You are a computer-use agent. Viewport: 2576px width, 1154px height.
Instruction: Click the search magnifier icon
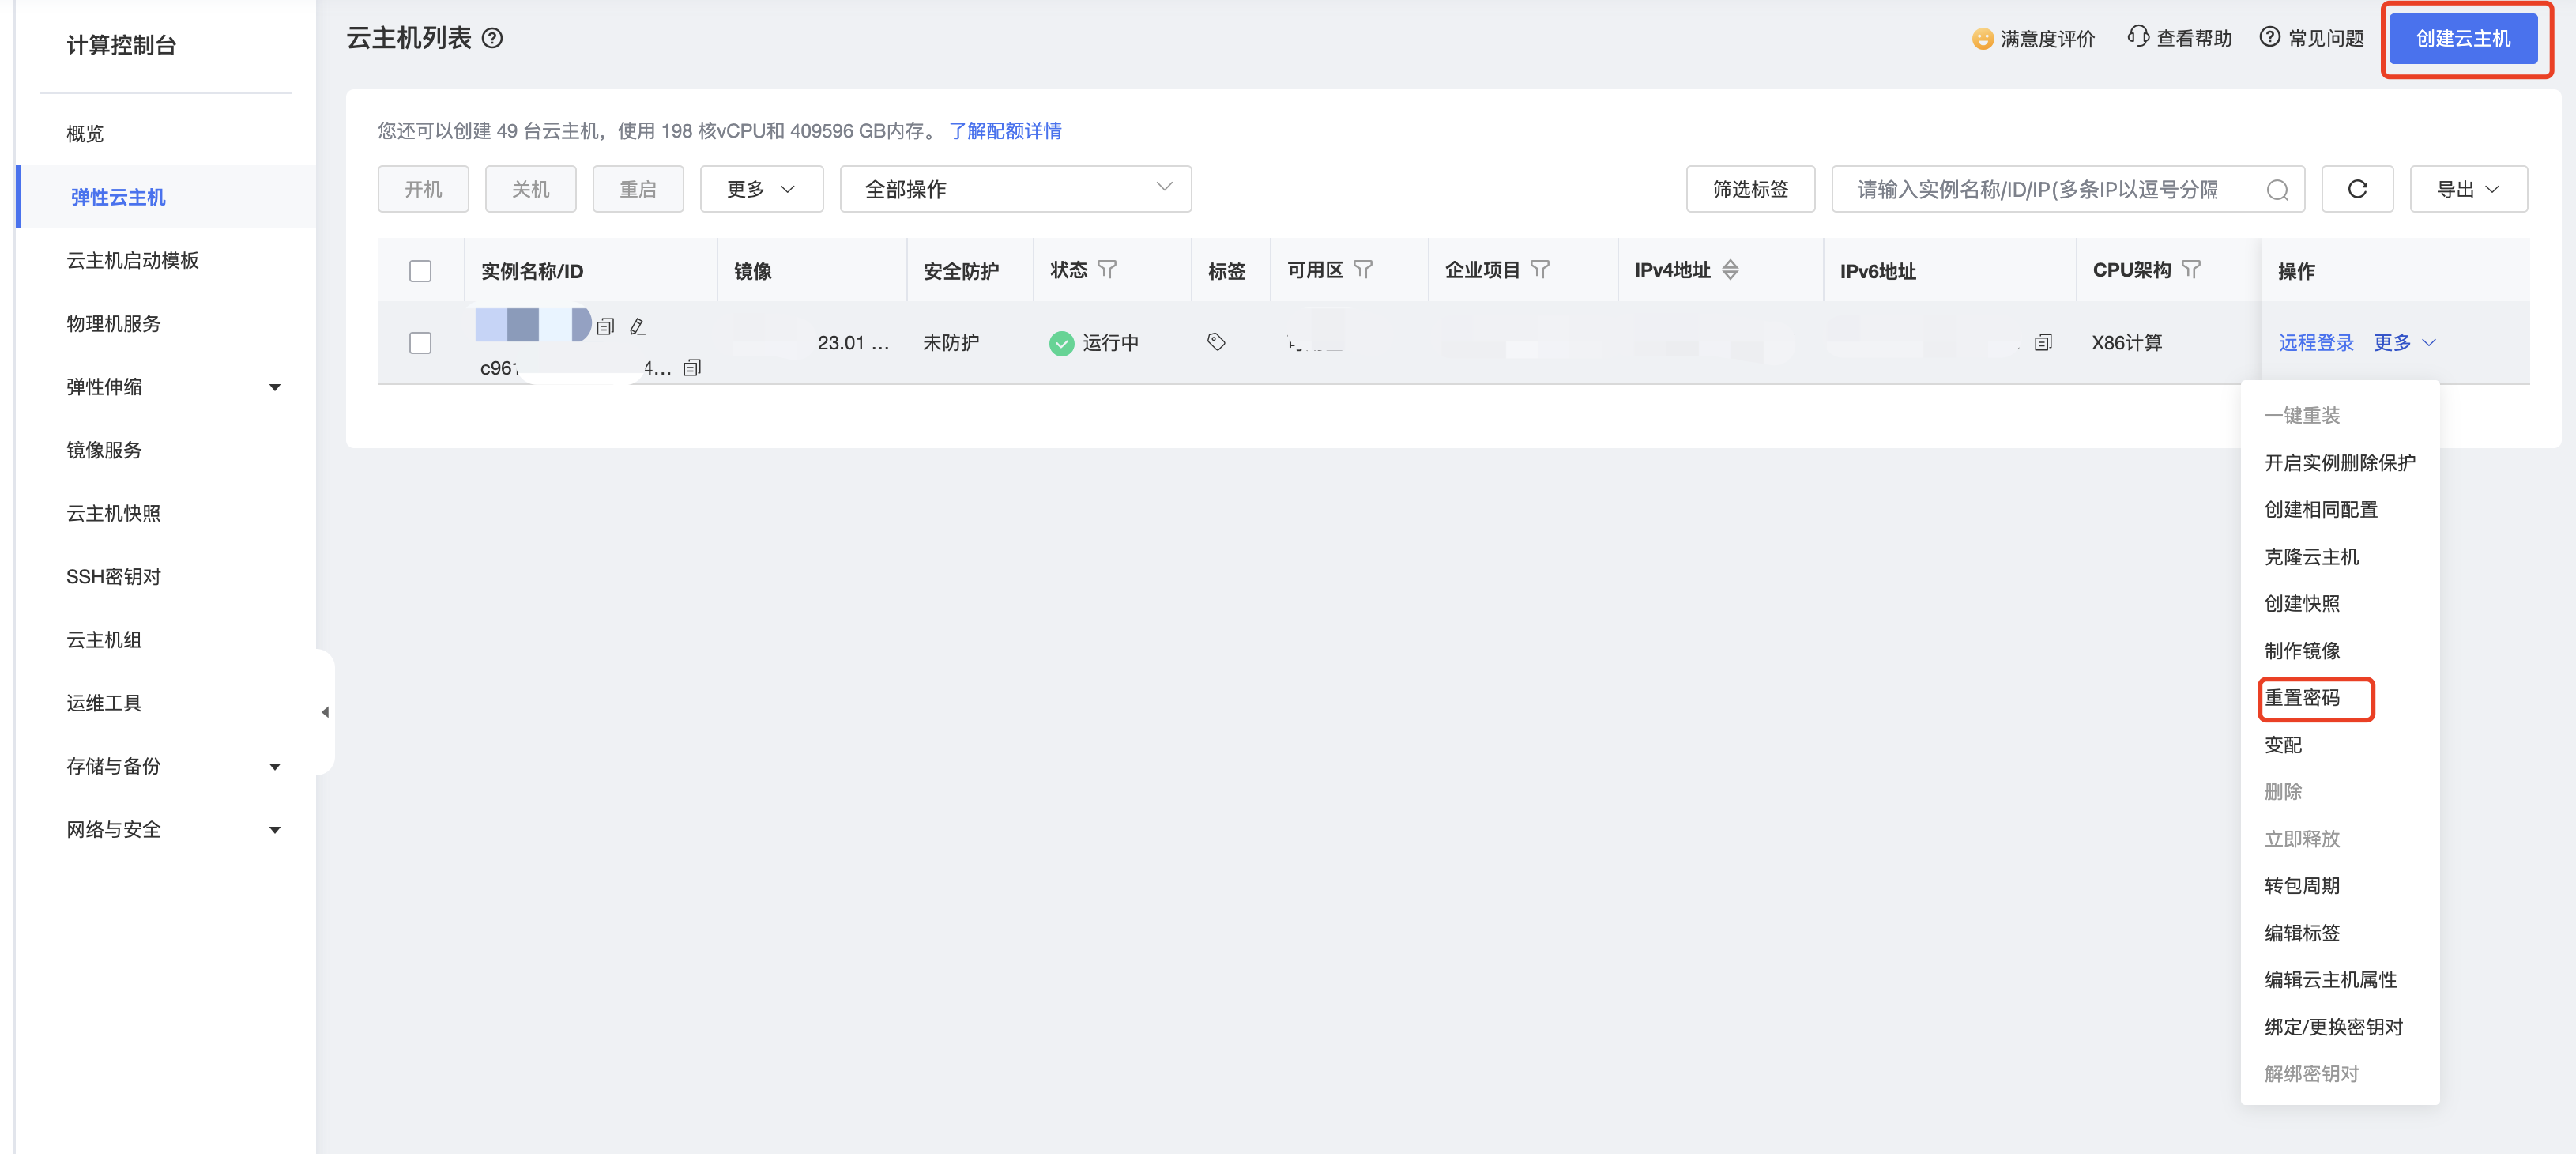pyautogui.click(x=2277, y=190)
